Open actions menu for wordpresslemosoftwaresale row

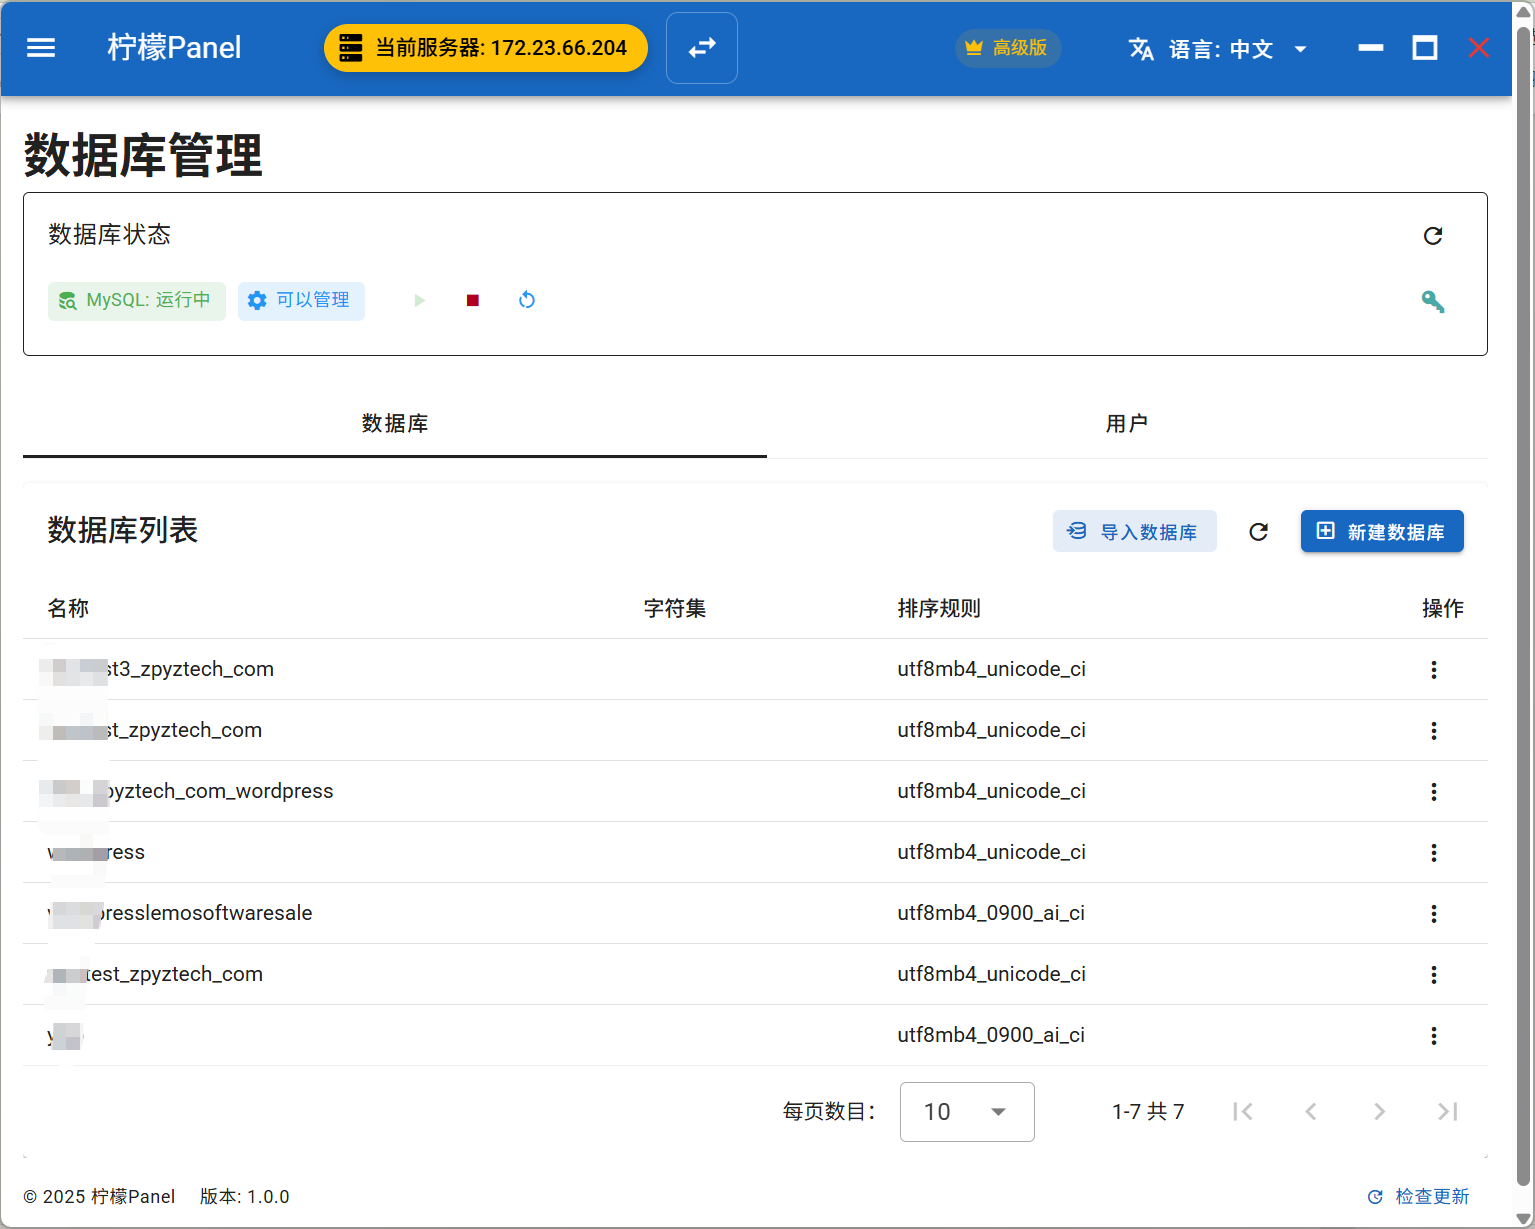pos(1433,914)
